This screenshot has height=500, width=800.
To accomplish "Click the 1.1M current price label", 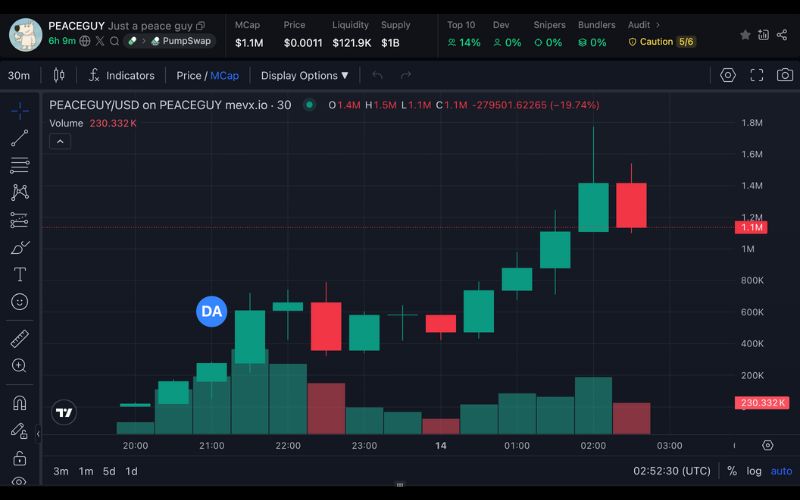I will [751, 228].
